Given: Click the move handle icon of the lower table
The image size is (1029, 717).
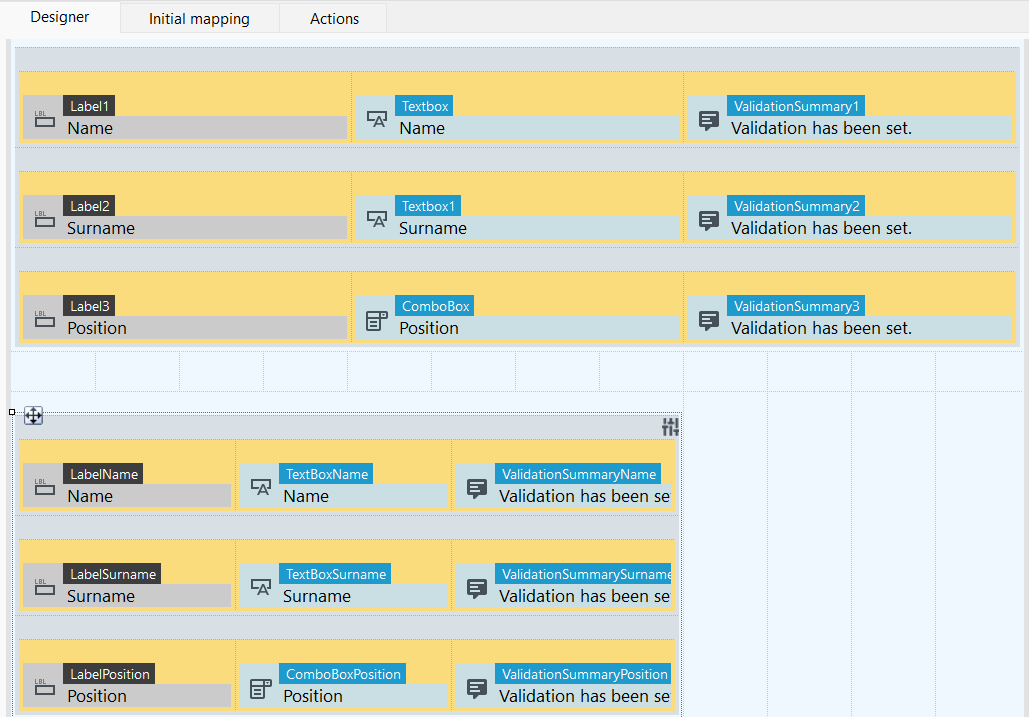Looking at the screenshot, I should pyautogui.click(x=33, y=415).
